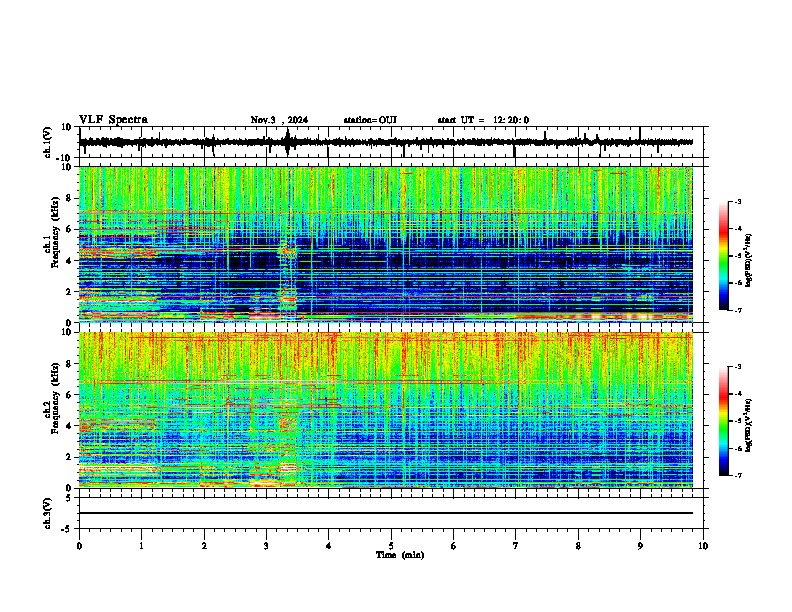
Task: Click the ch.1 spectrogram colorbar
Action: pyautogui.click(x=724, y=256)
